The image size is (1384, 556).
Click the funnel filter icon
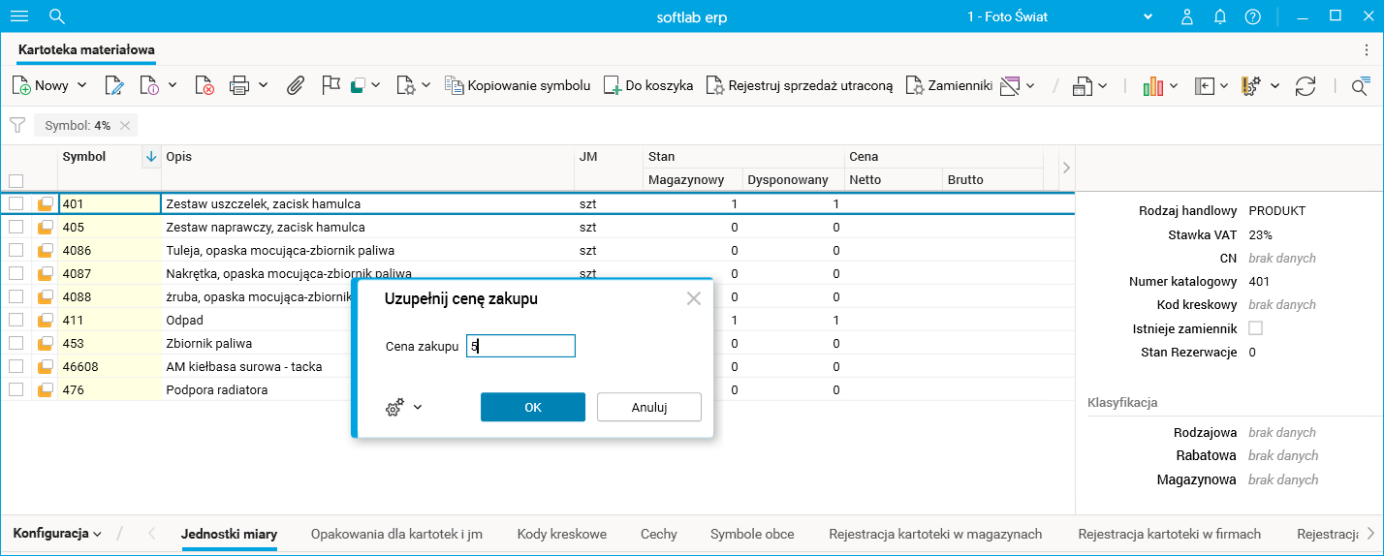tap(17, 125)
